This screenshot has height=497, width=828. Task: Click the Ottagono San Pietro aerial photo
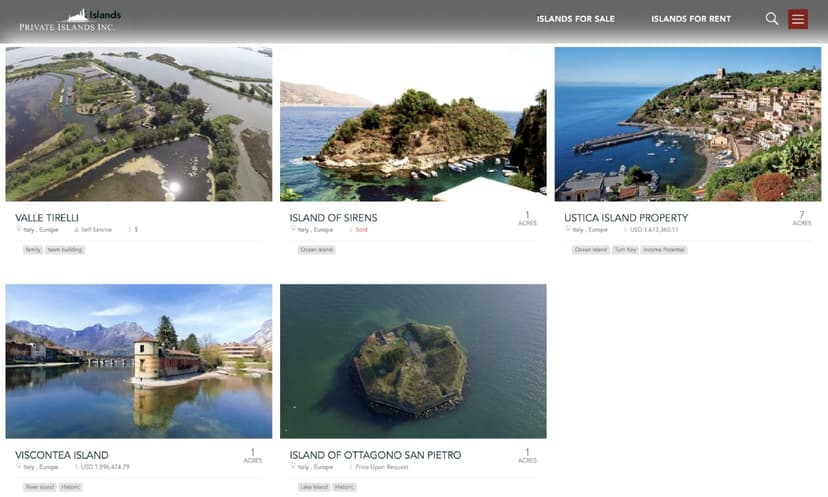pyautogui.click(x=413, y=361)
